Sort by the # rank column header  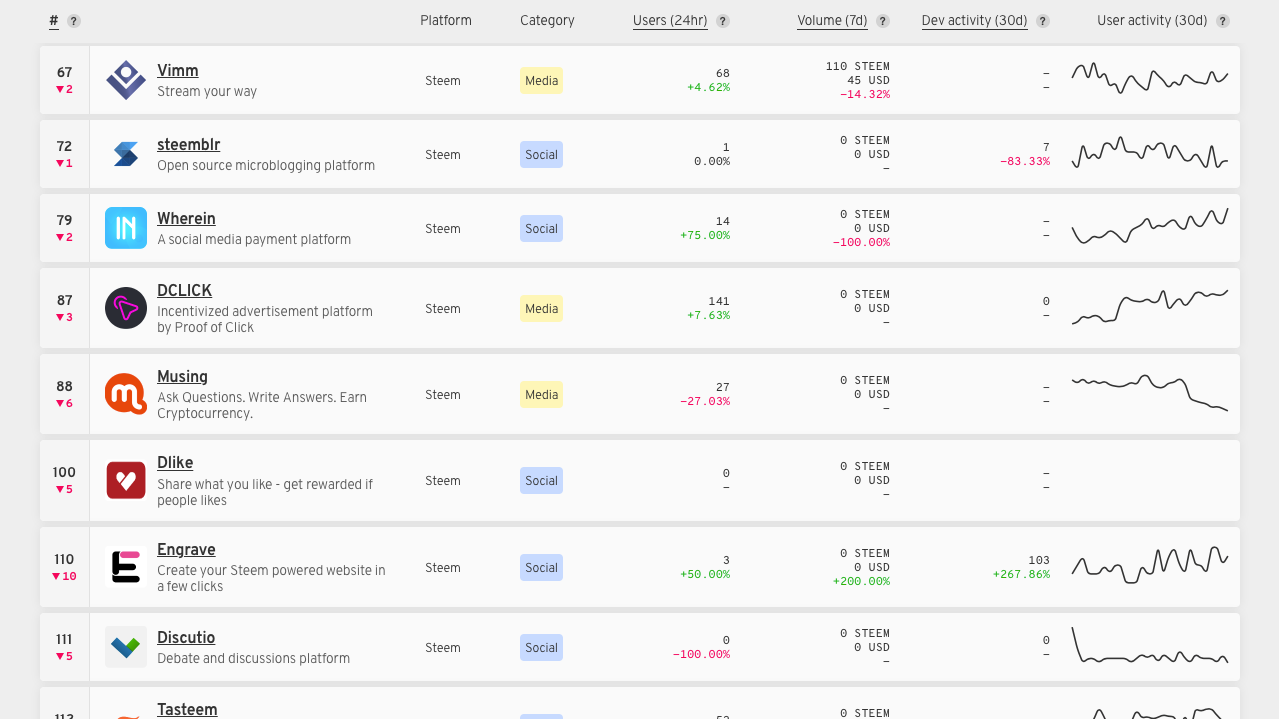pos(54,20)
